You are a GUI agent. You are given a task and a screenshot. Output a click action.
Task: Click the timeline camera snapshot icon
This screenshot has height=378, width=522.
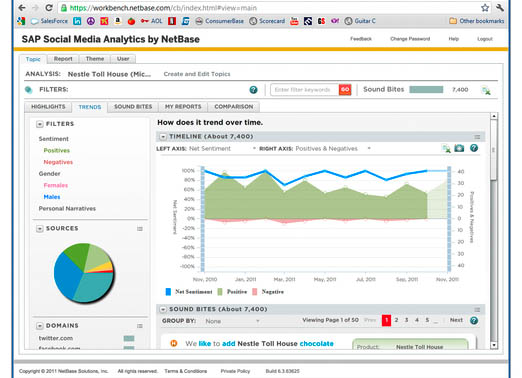coord(459,148)
